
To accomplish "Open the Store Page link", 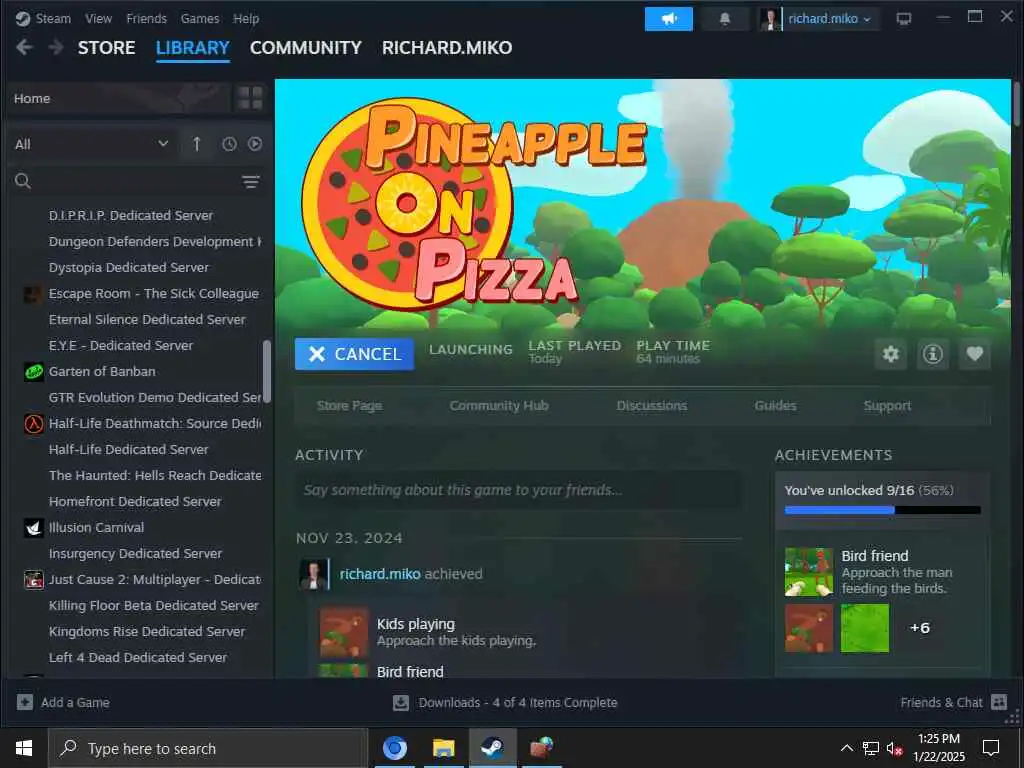I will pos(349,406).
